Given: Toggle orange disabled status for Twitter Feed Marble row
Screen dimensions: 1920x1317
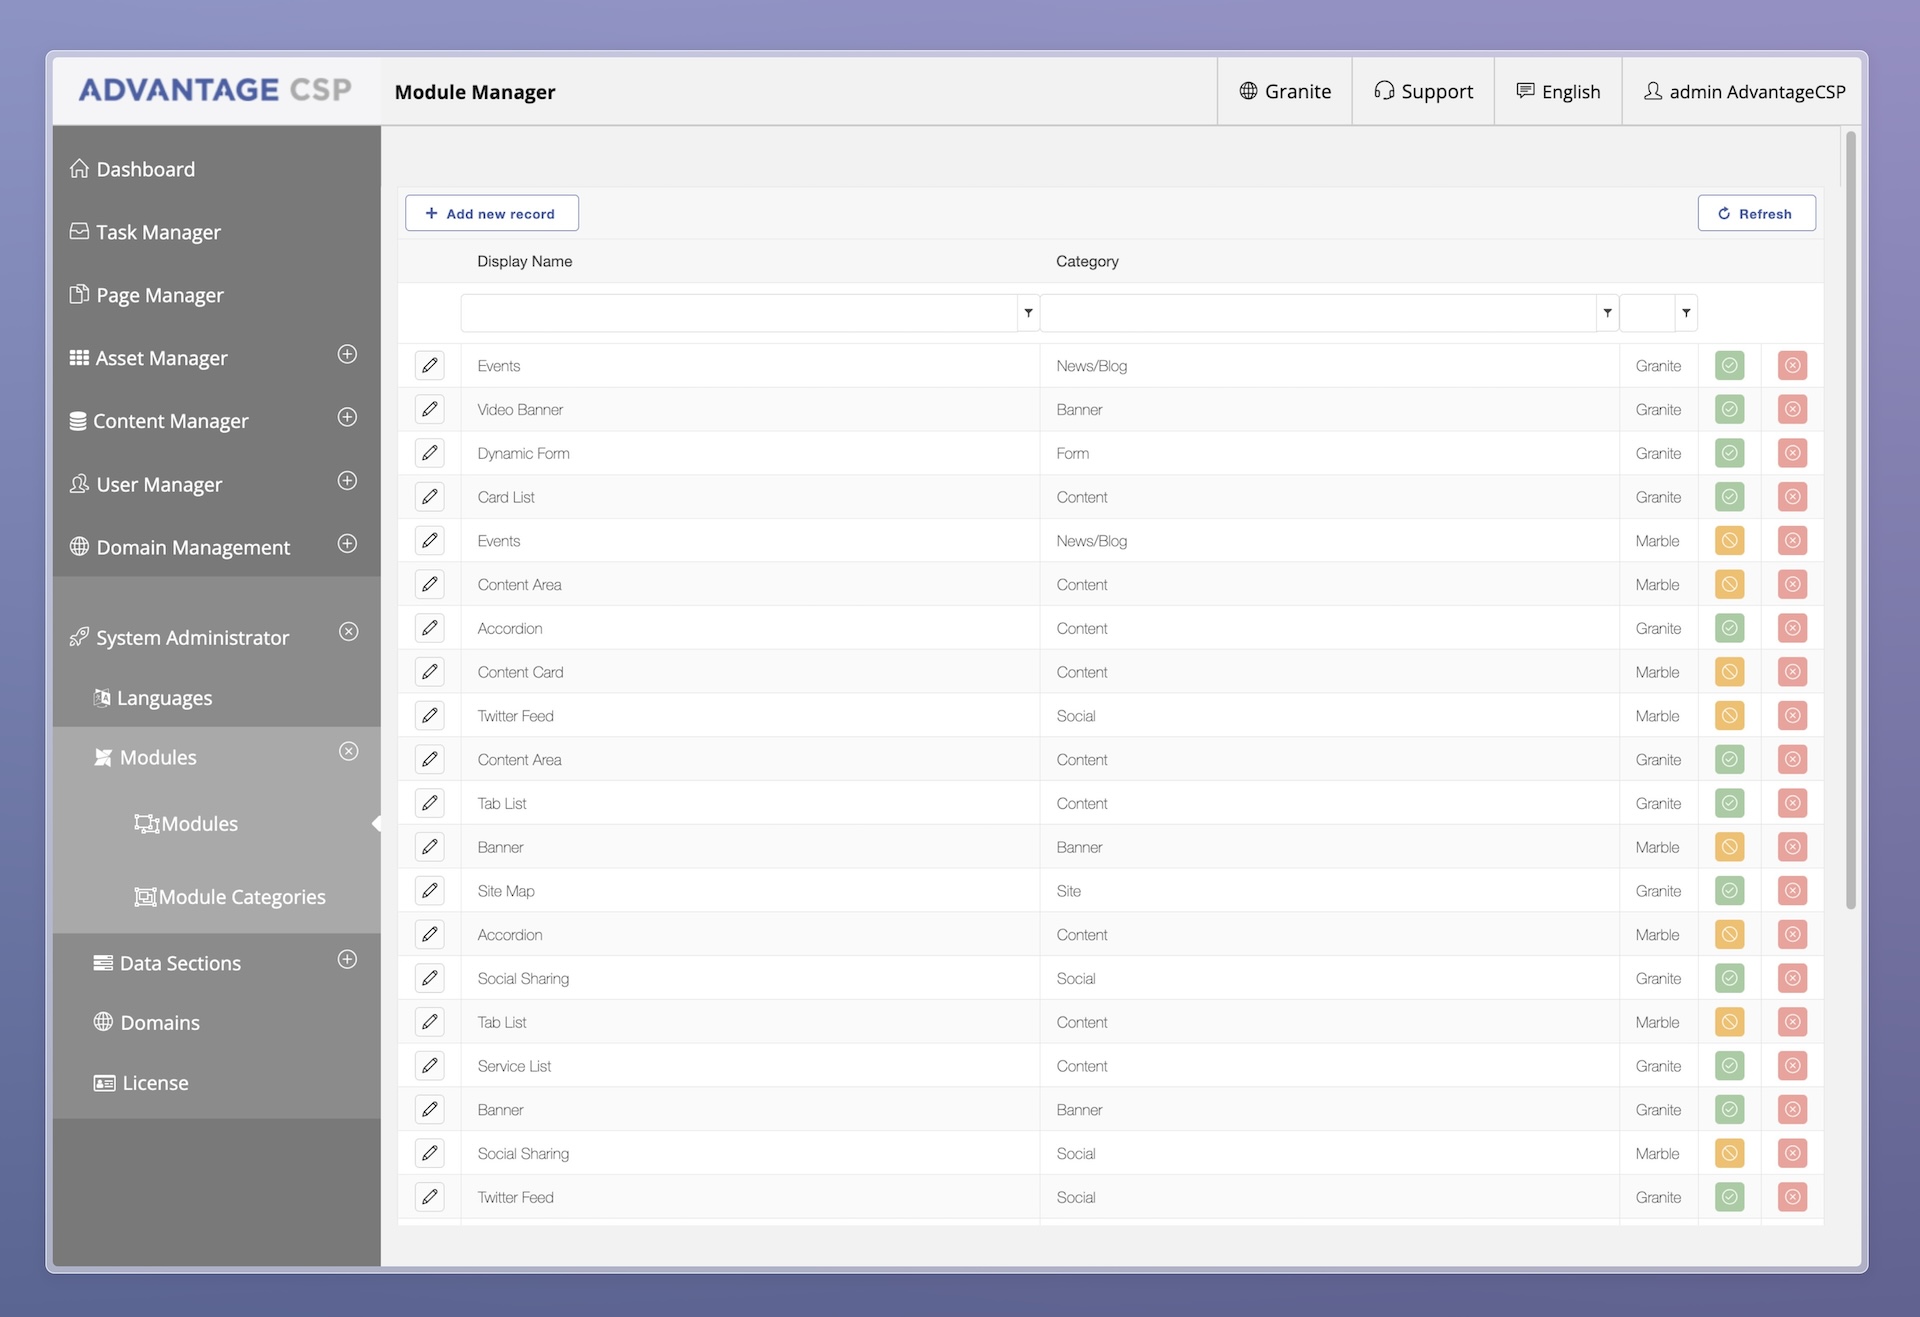Looking at the screenshot, I should coord(1729,716).
